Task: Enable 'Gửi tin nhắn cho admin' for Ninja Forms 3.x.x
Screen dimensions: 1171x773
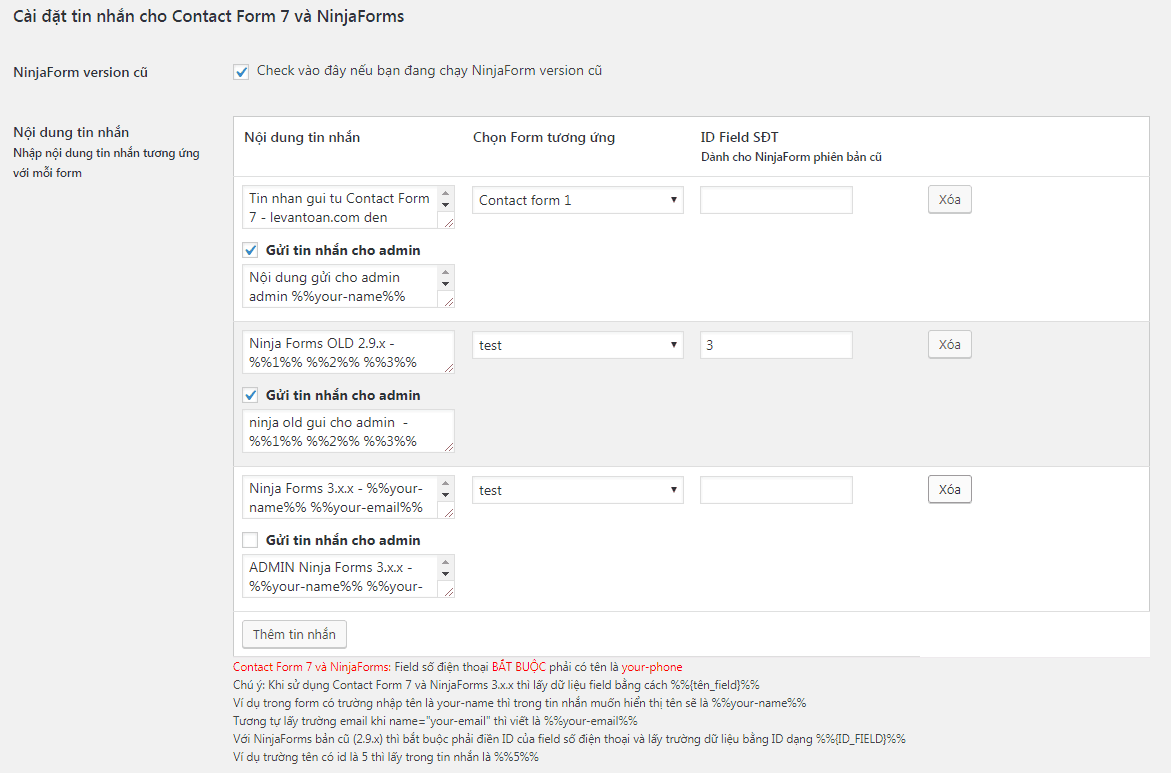Action: [249, 539]
